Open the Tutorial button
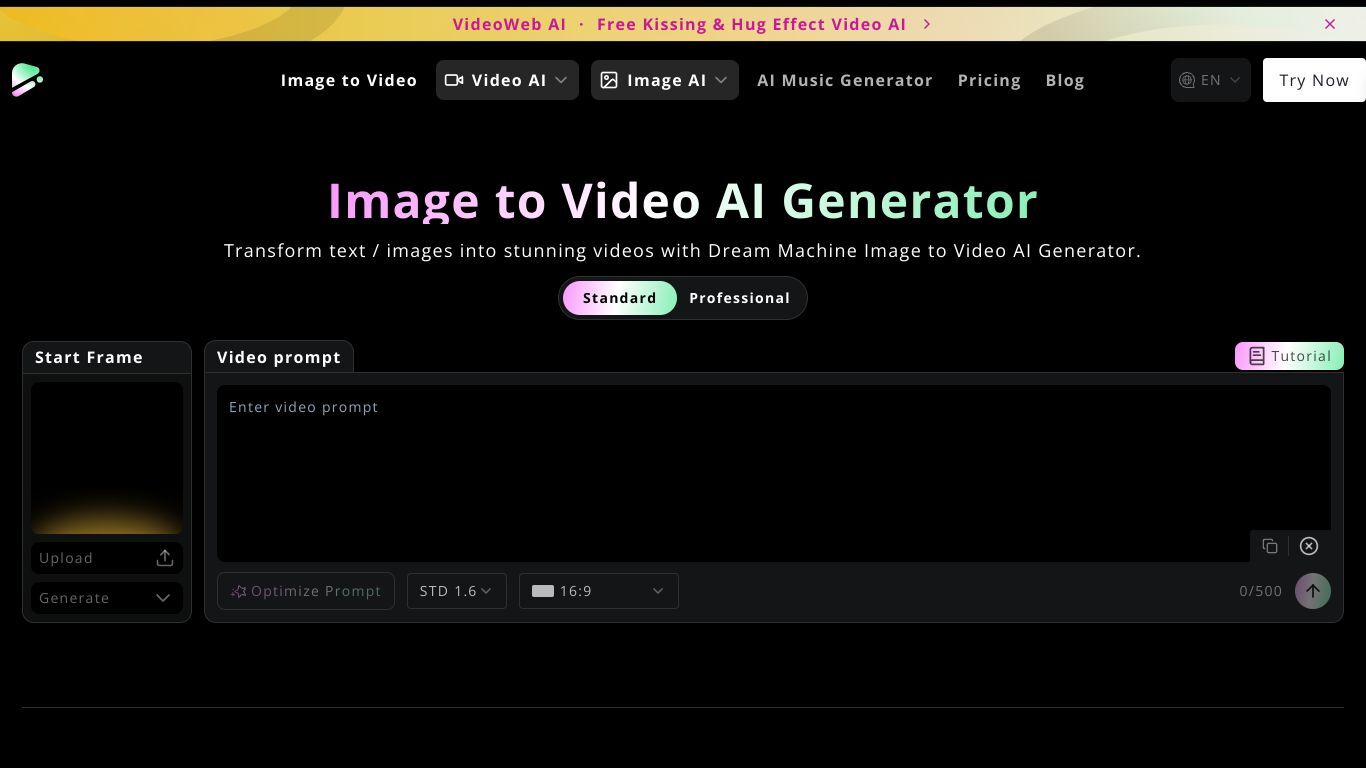 click(1289, 356)
